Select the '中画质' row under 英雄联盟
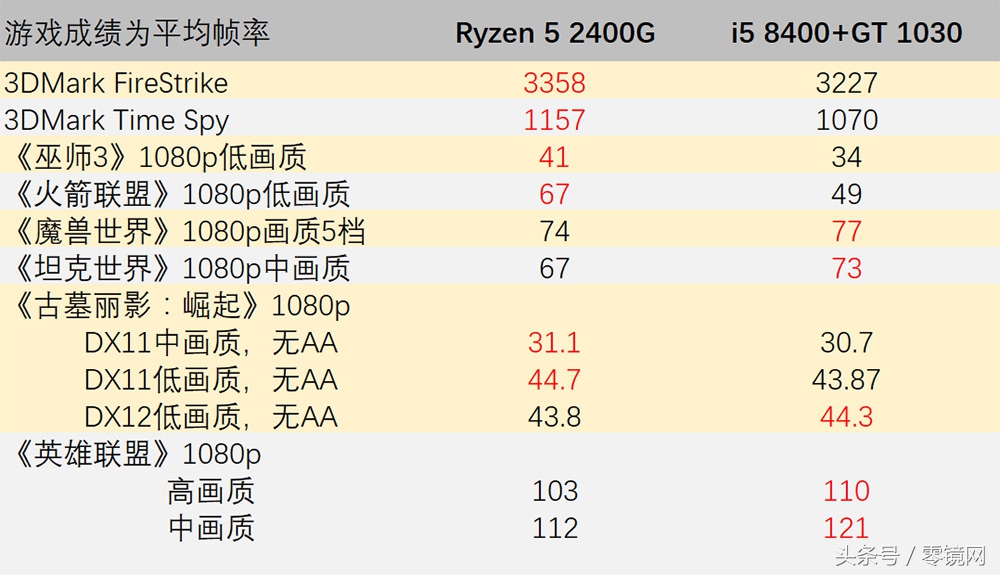 pos(211,528)
